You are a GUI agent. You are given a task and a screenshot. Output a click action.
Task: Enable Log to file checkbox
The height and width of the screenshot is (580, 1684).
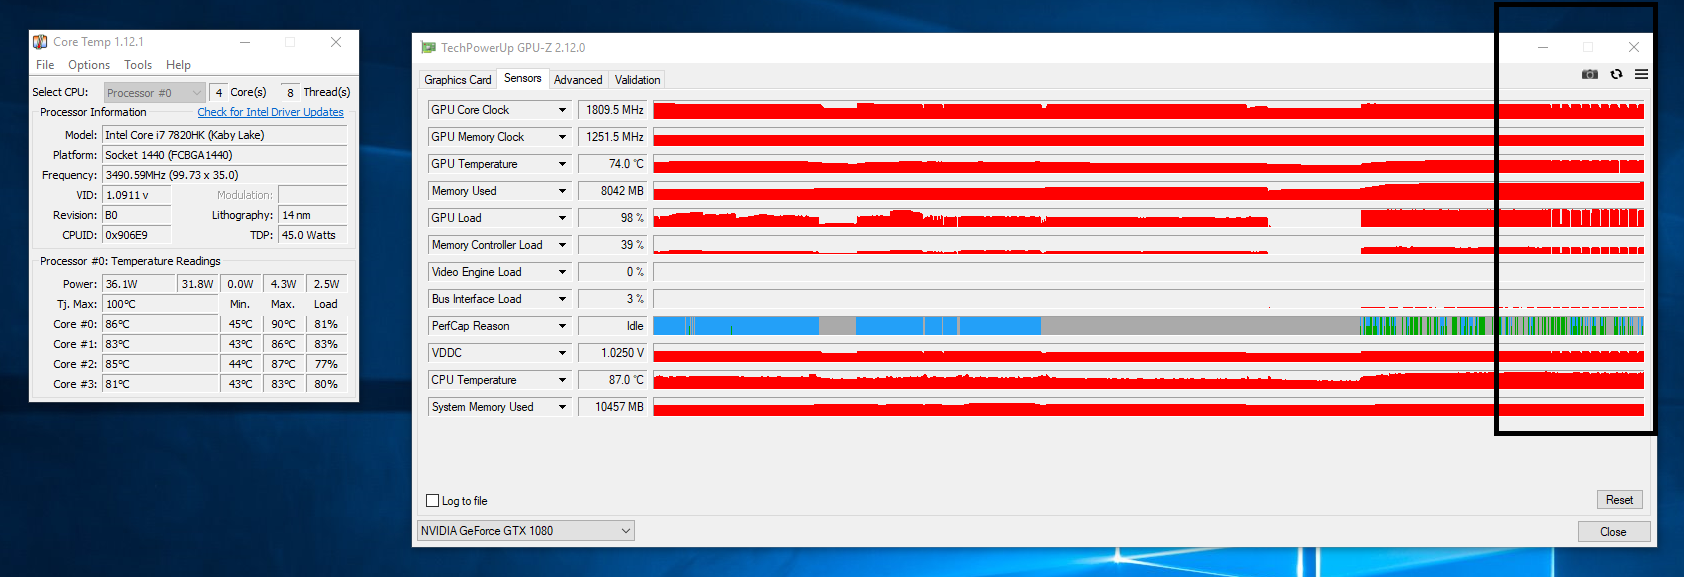click(433, 501)
